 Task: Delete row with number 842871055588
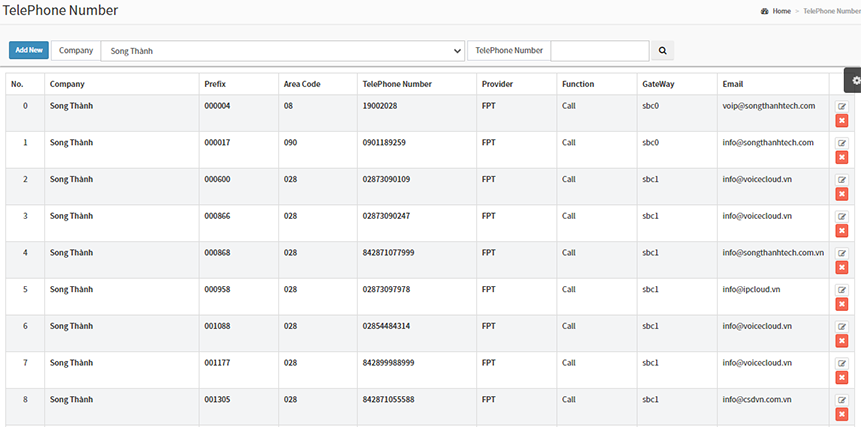coord(841,414)
